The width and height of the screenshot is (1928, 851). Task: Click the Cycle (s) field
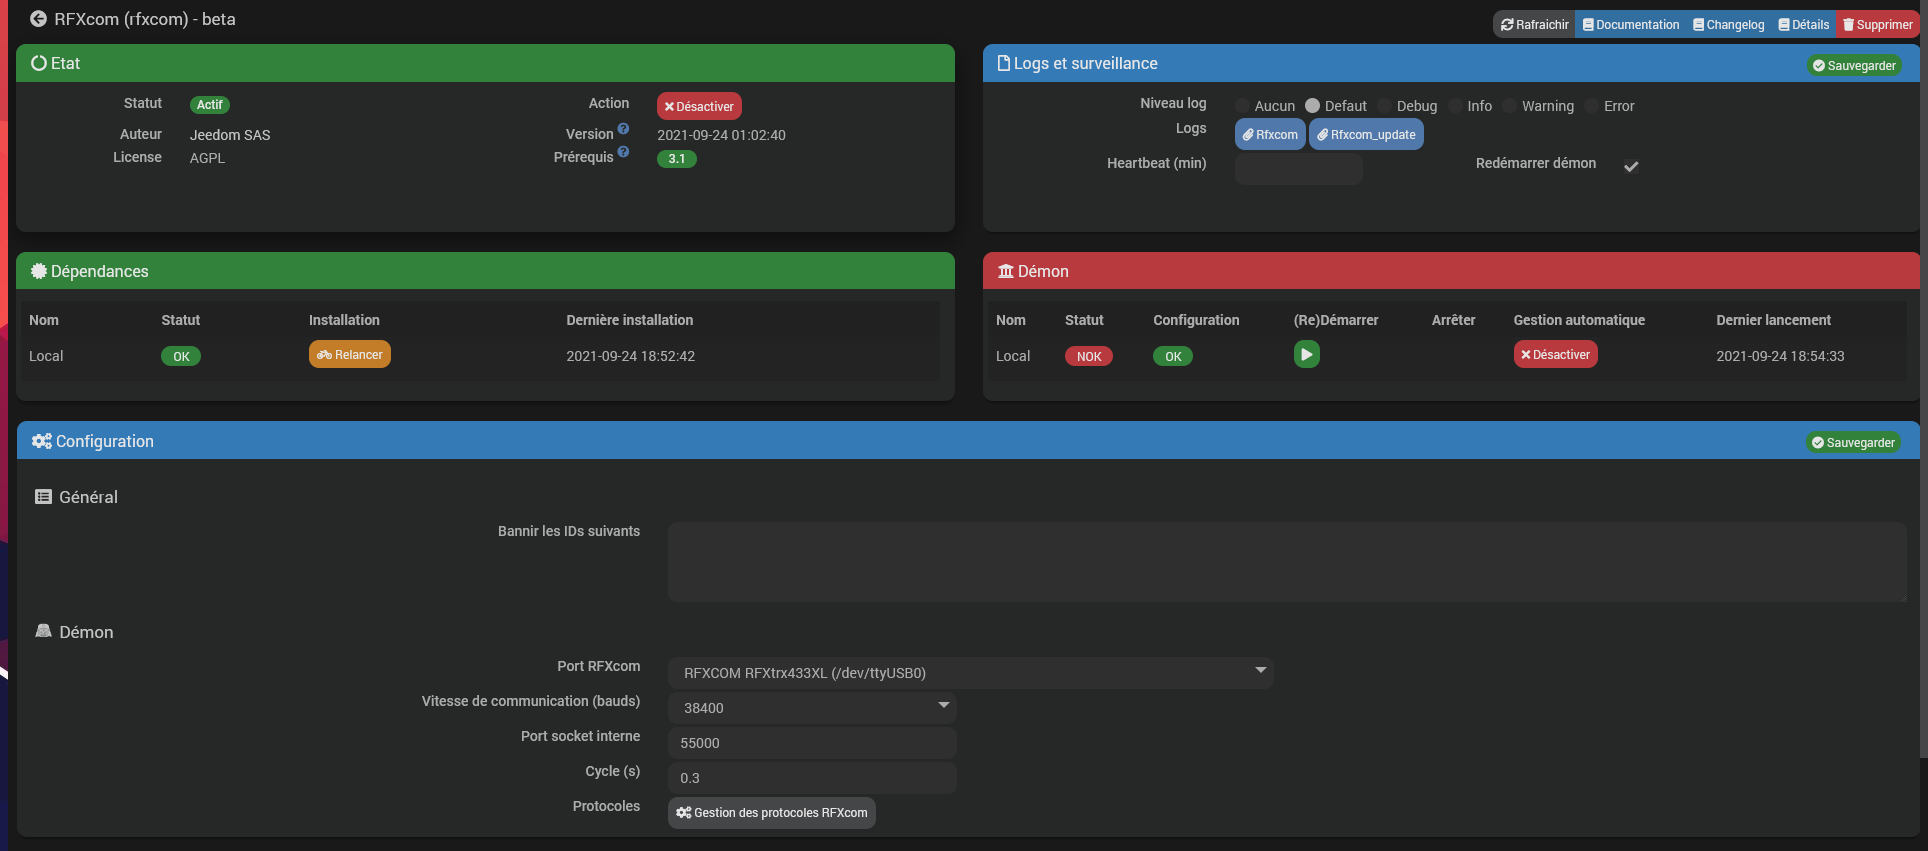[x=812, y=778]
